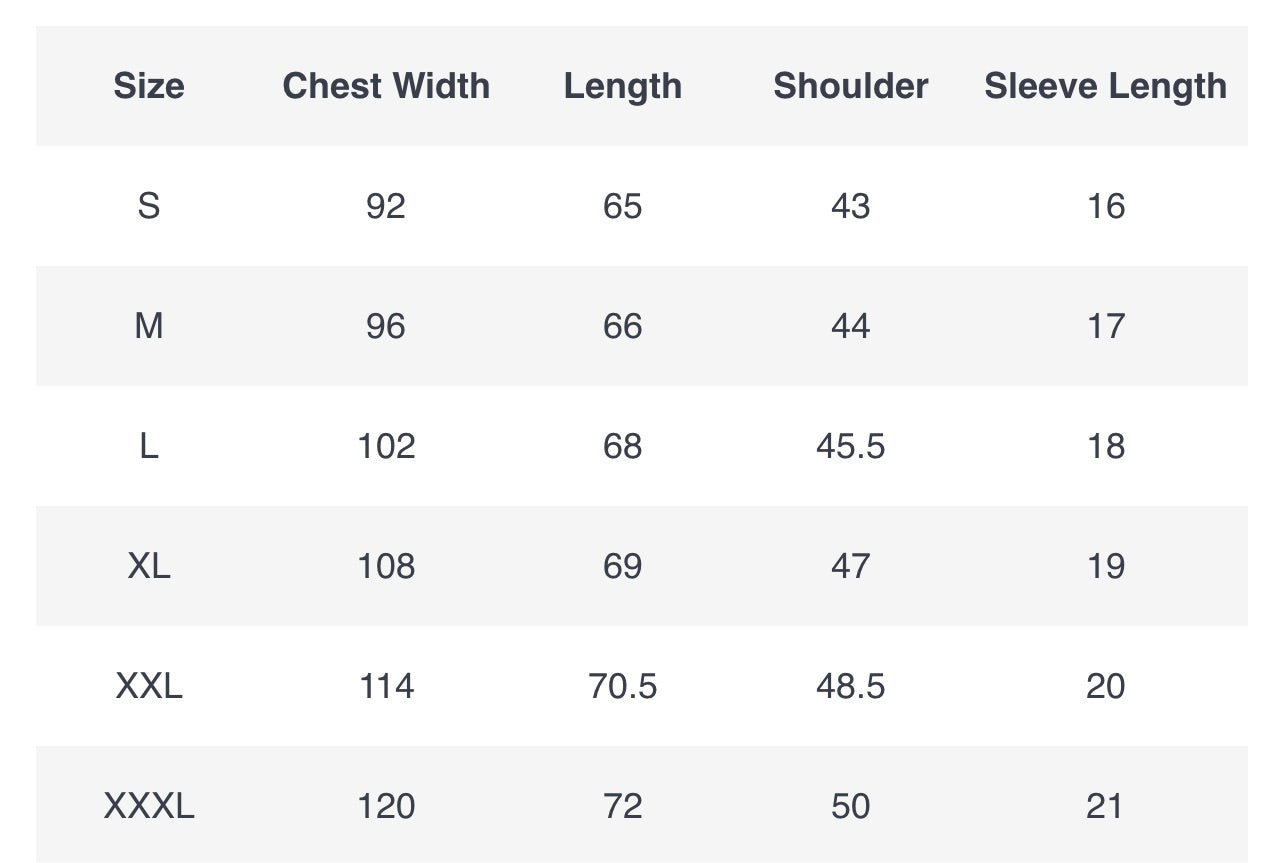The height and width of the screenshot is (863, 1284).
Task: Select the XL size row label
Action: click(149, 566)
